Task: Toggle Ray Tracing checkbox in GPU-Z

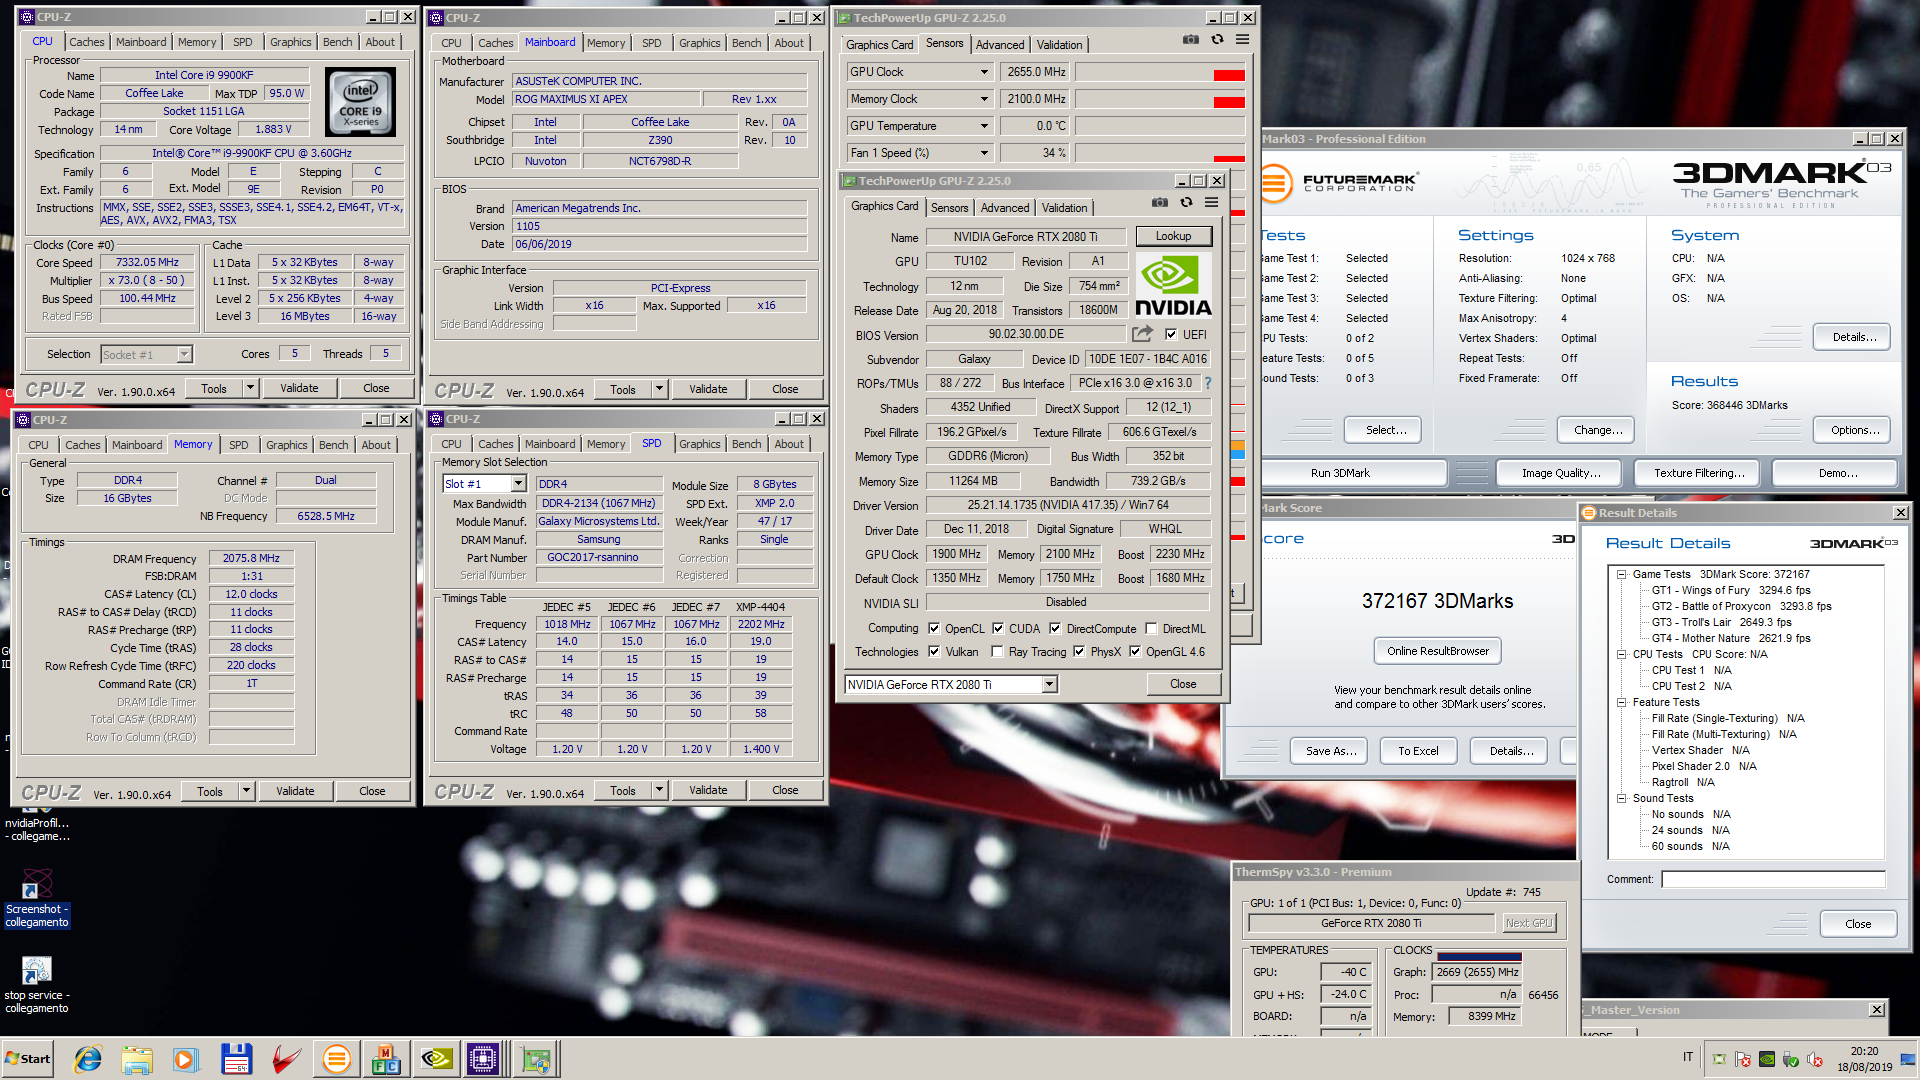Action: (x=998, y=652)
